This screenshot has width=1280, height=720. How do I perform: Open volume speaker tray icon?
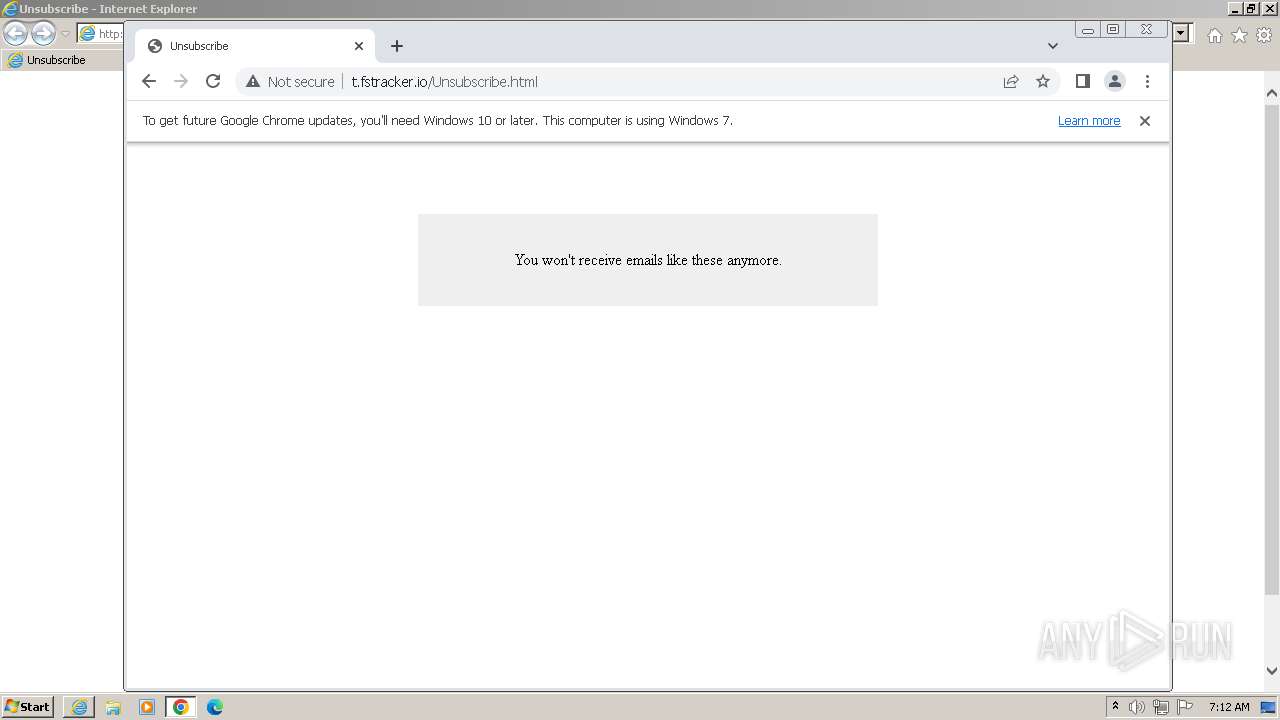[x=1137, y=707]
